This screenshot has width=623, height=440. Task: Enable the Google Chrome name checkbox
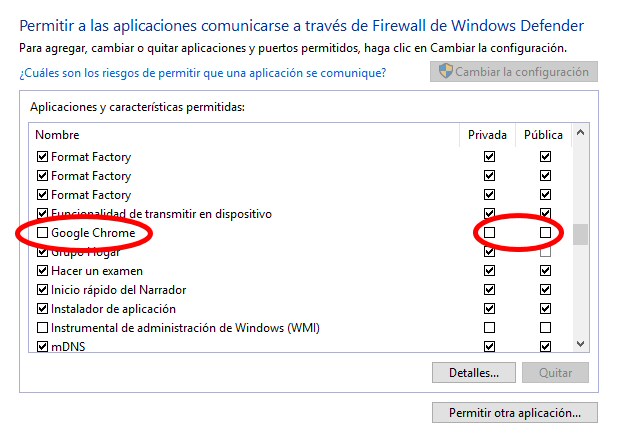coord(42,233)
